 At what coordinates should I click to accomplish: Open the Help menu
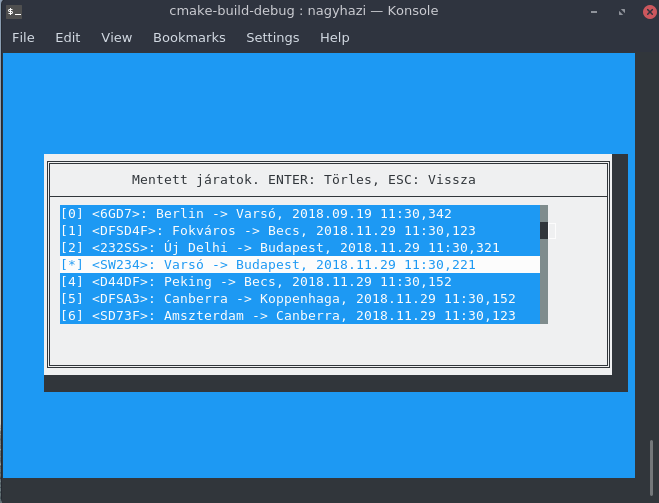coord(335,37)
